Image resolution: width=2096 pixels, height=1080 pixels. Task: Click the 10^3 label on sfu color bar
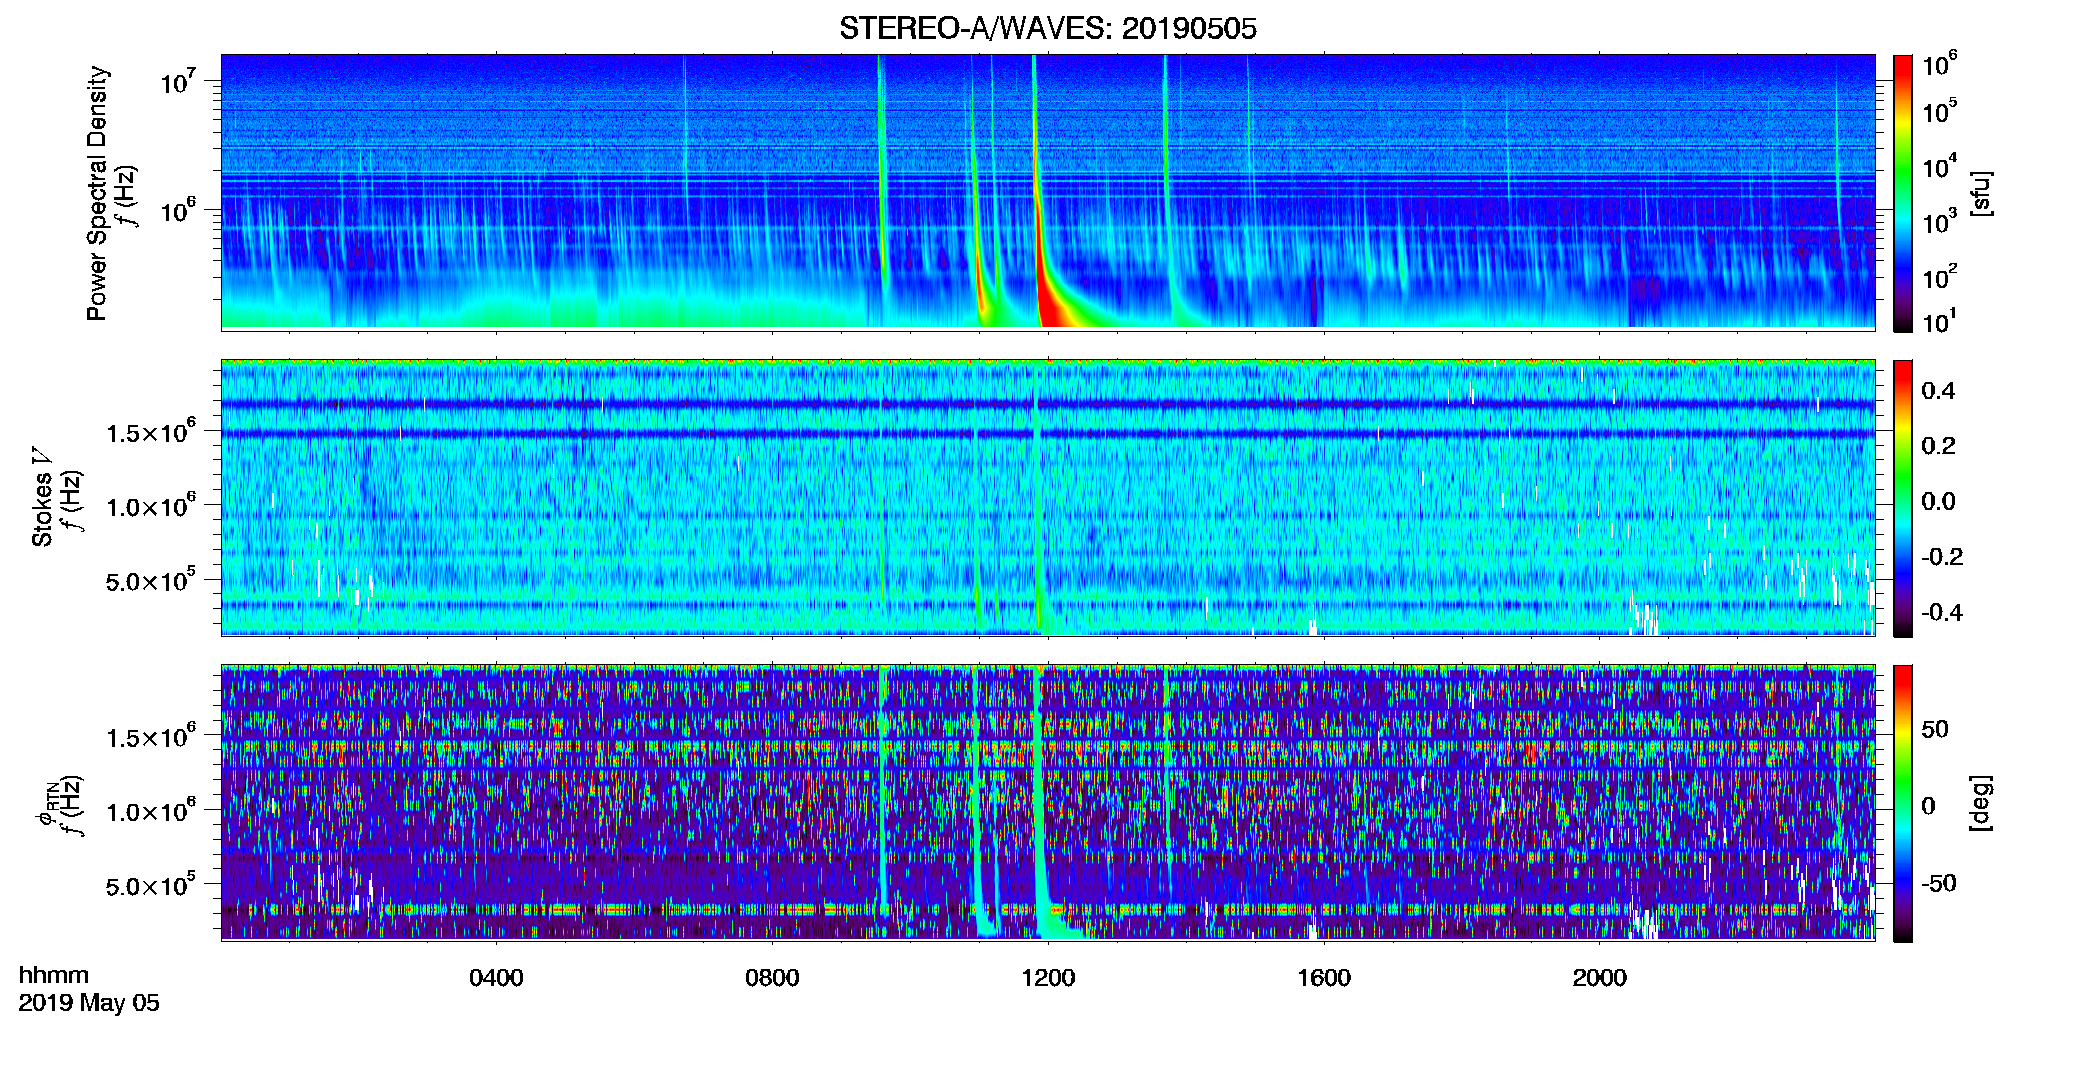click(x=1940, y=222)
